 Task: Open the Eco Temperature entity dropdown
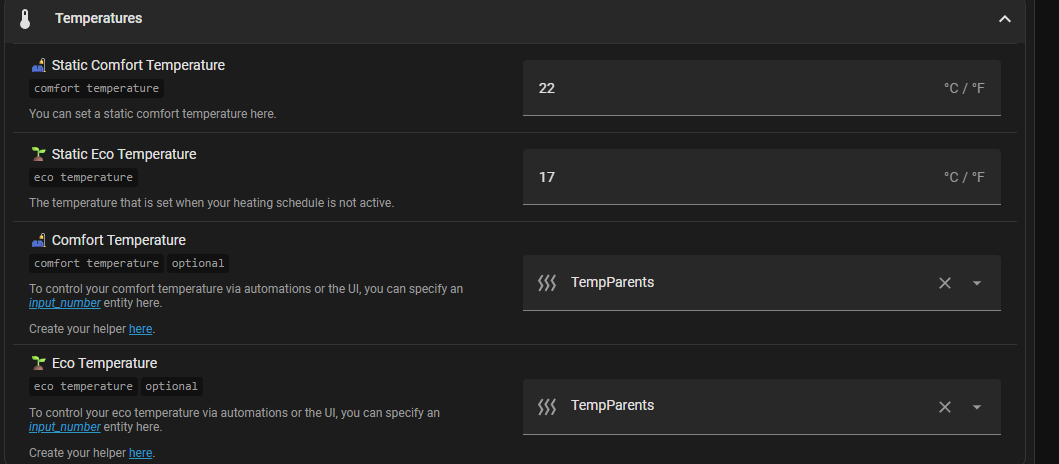click(x=977, y=406)
